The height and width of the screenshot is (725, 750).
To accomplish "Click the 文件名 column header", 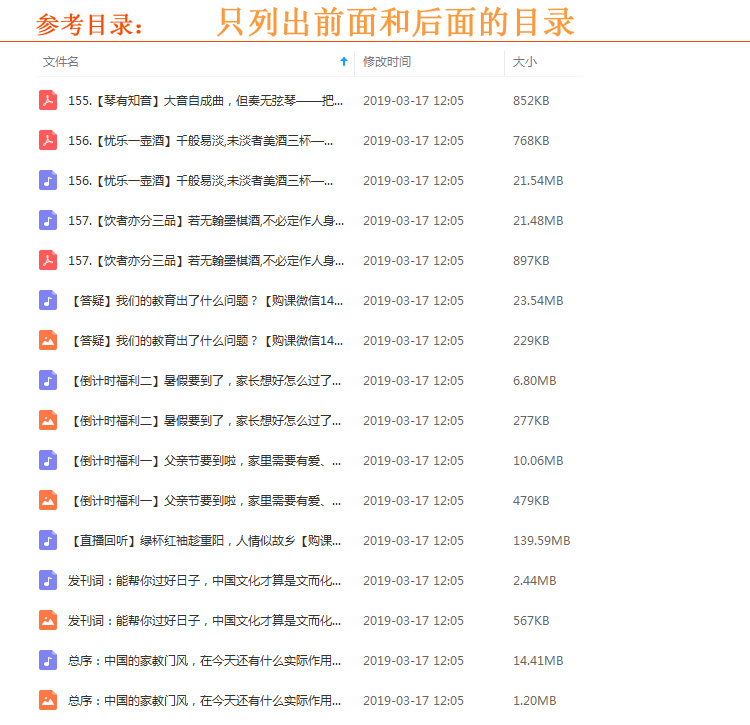I will pyautogui.click(x=61, y=62).
